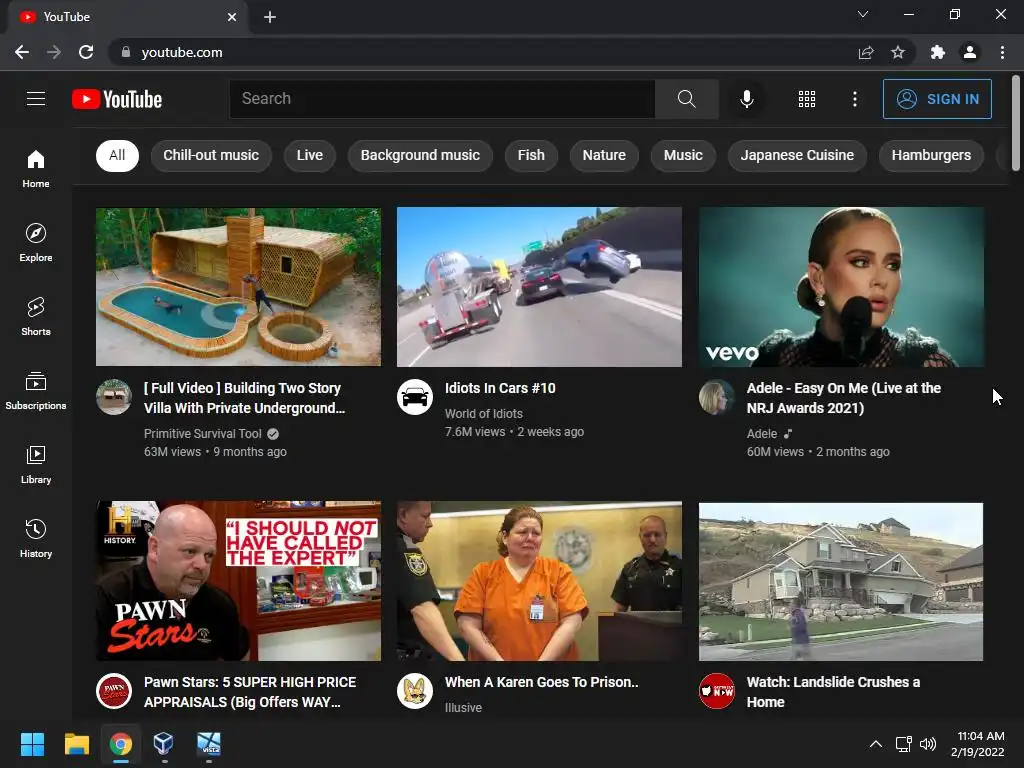Open Chrome extensions puzzle icon
This screenshot has width=1024, height=768.
tap(938, 52)
